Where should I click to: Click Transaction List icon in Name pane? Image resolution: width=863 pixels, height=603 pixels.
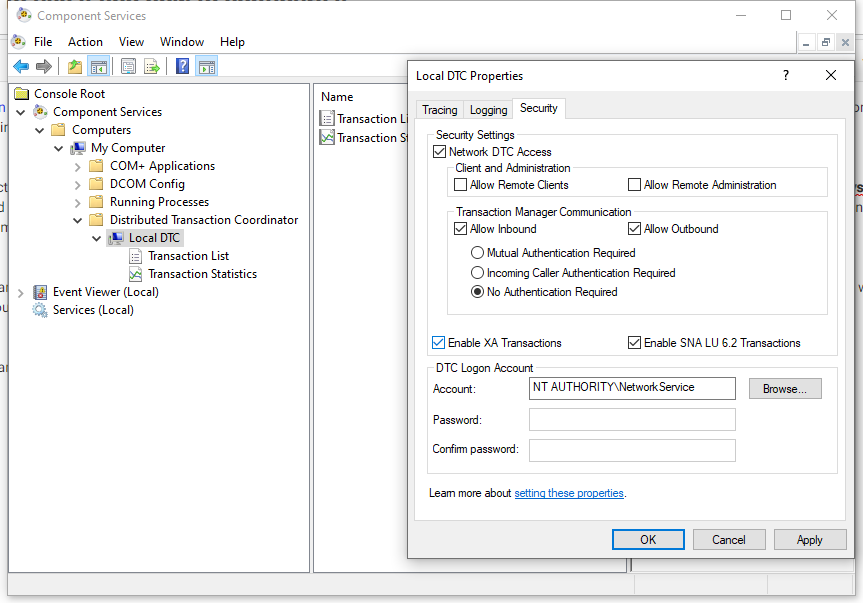tap(327, 118)
